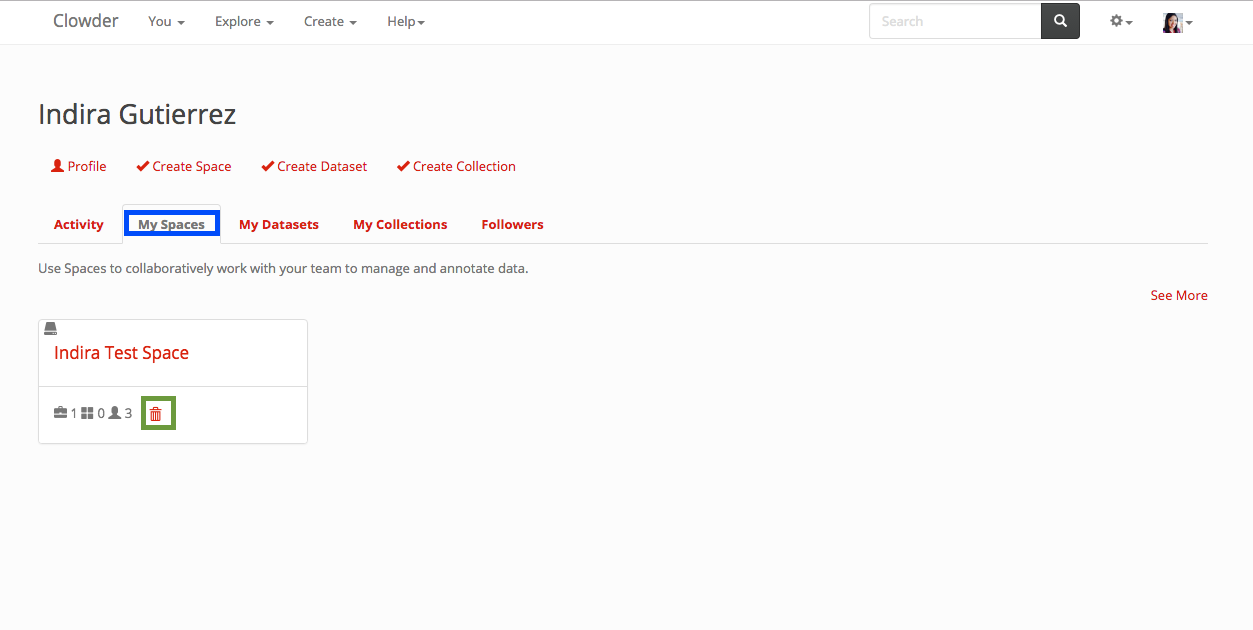Switch to the My Datasets tab
The width and height of the screenshot is (1253, 630).
279,224
